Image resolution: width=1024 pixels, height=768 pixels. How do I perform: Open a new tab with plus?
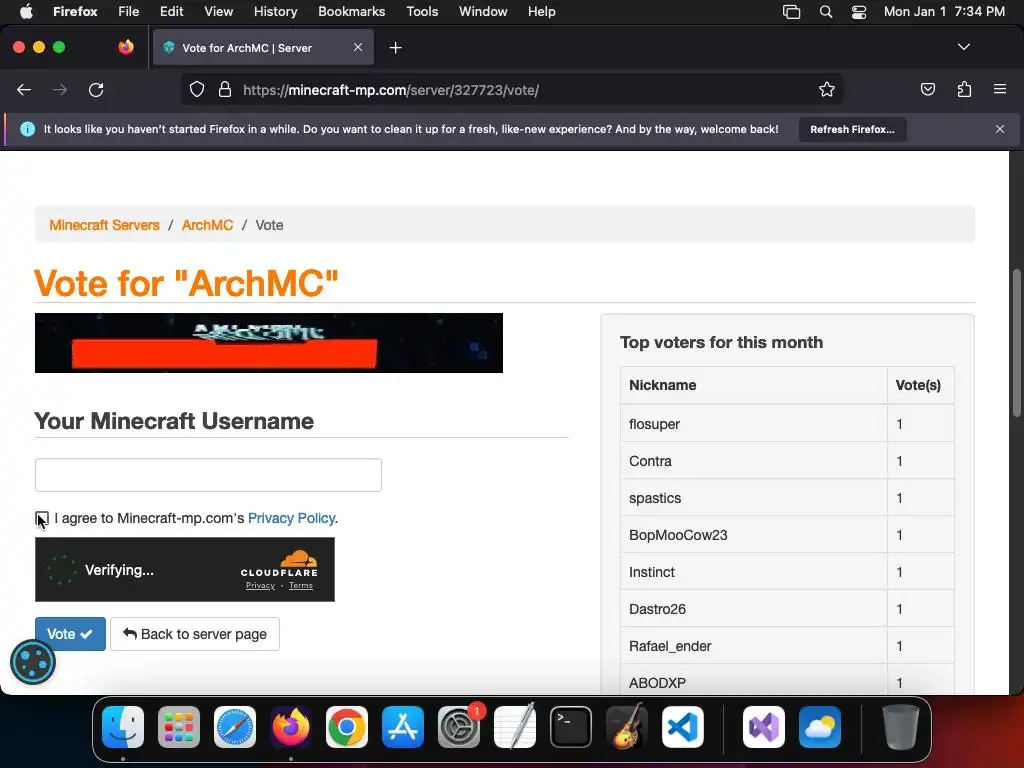(x=395, y=48)
